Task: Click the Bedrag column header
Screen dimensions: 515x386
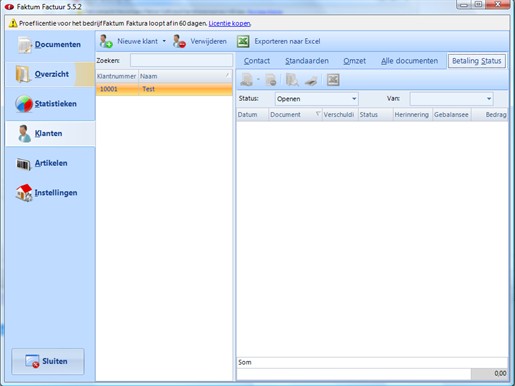Action: pos(490,115)
